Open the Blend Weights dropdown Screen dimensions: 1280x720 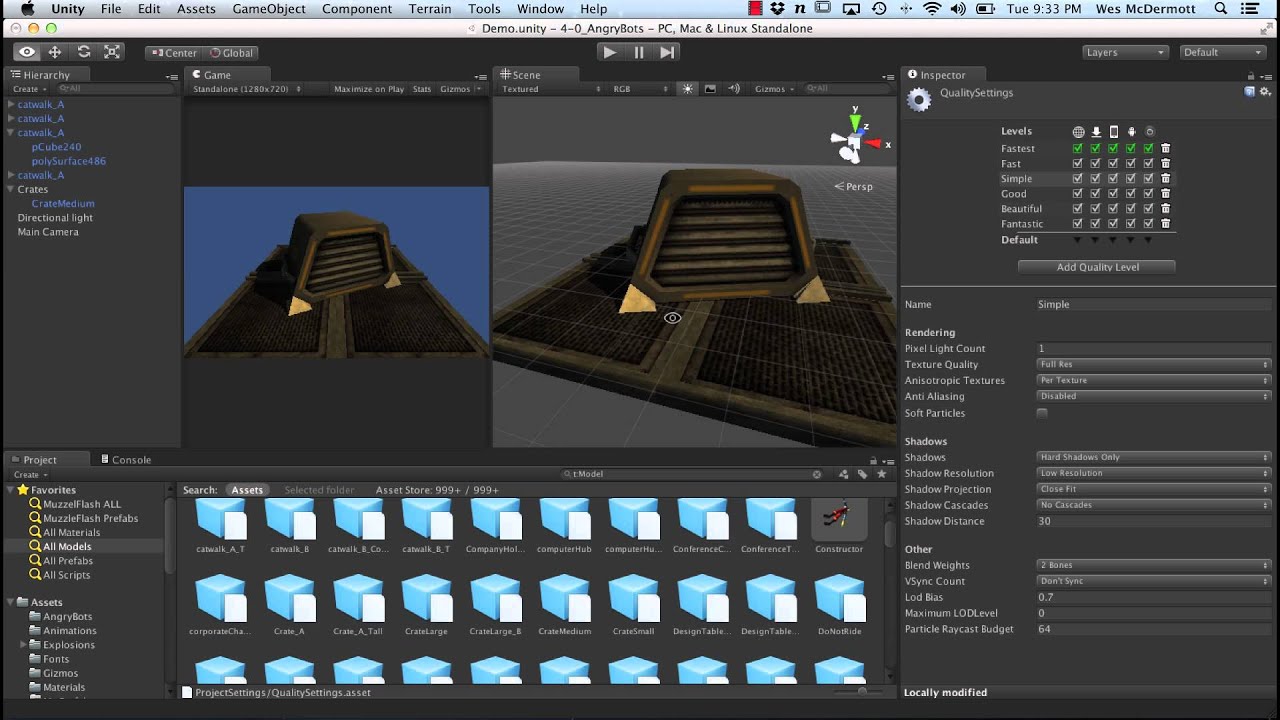pyautogui.click(x=1154, y=565)
